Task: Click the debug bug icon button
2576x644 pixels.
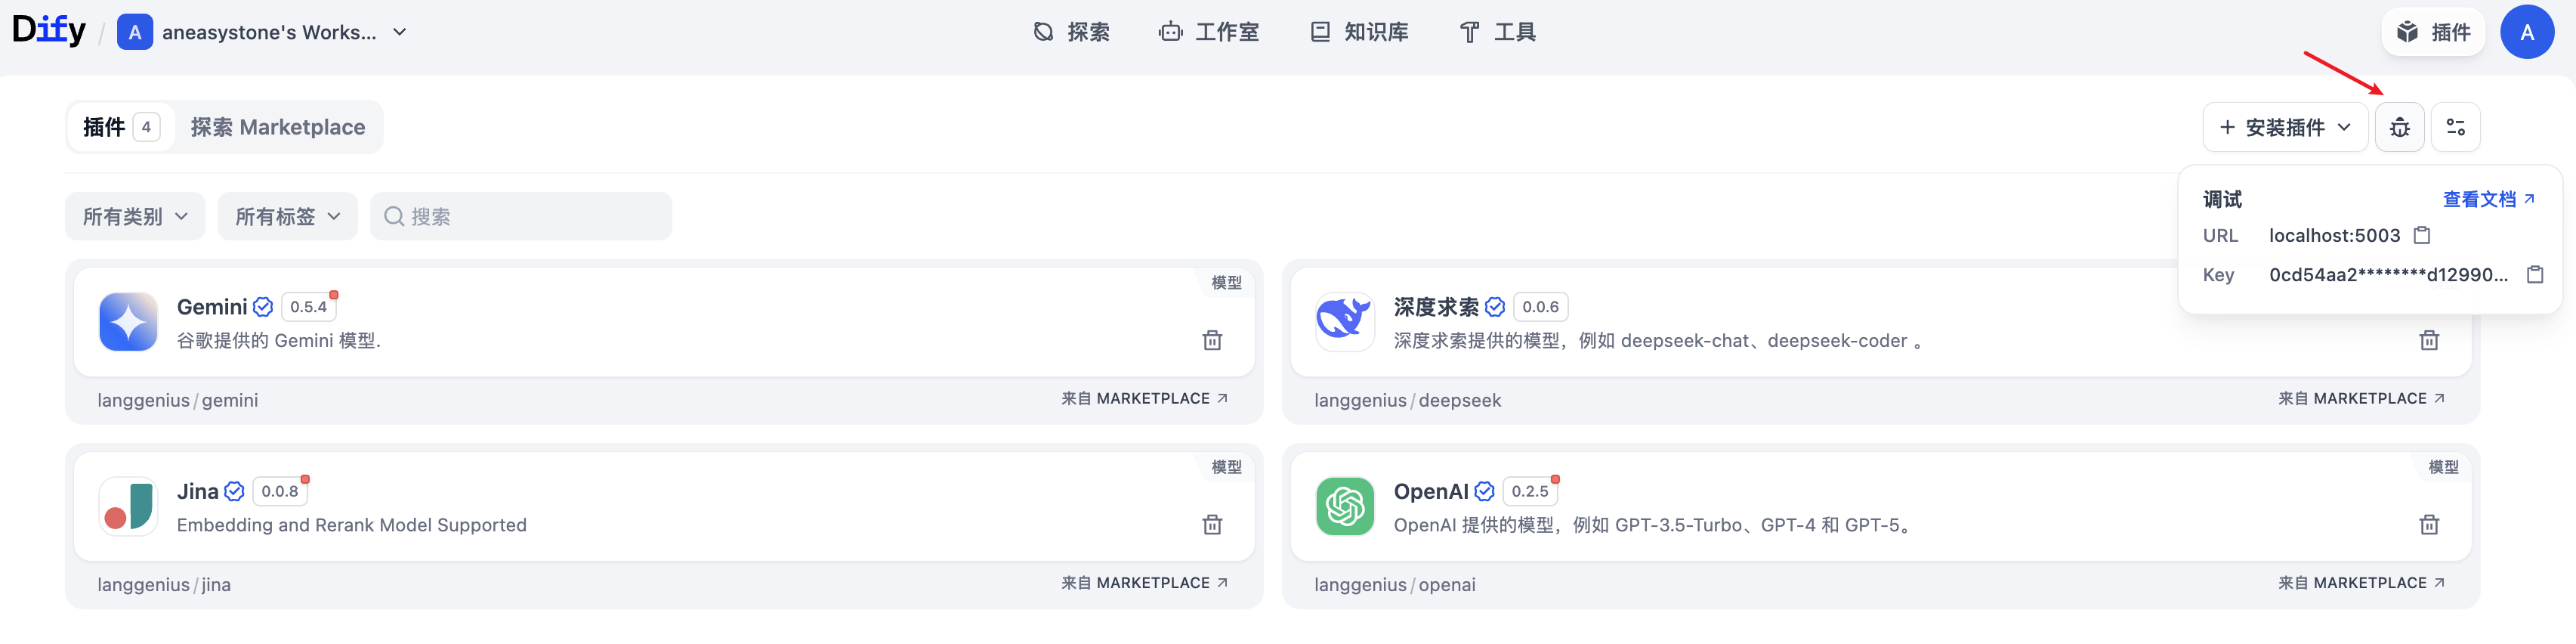Action: pyautogui.click(x=2399, y=127)
